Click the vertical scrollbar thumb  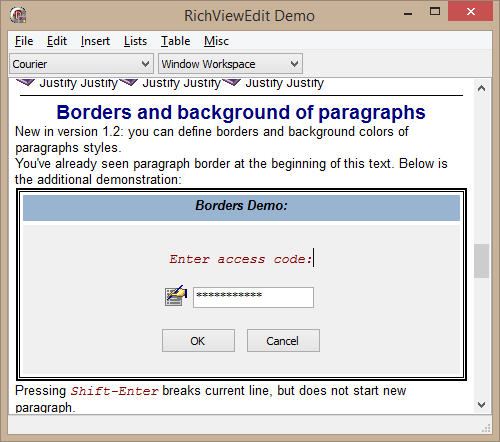pos(481,261)
